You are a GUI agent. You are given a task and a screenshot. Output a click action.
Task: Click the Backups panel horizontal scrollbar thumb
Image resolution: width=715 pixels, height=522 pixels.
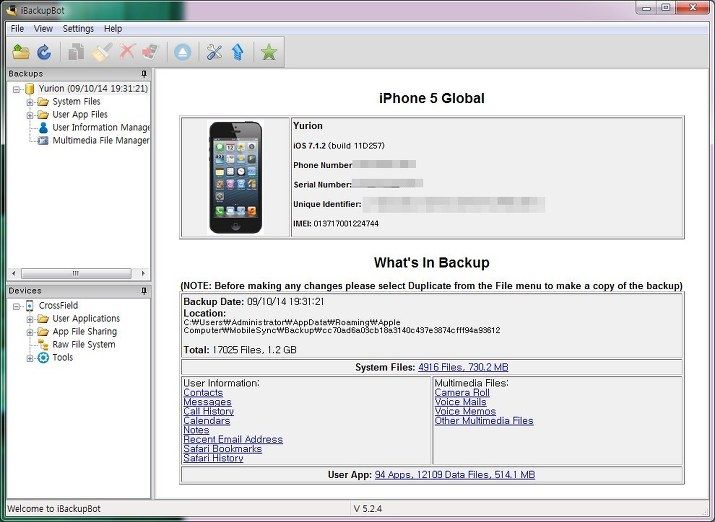pos(76,273)
